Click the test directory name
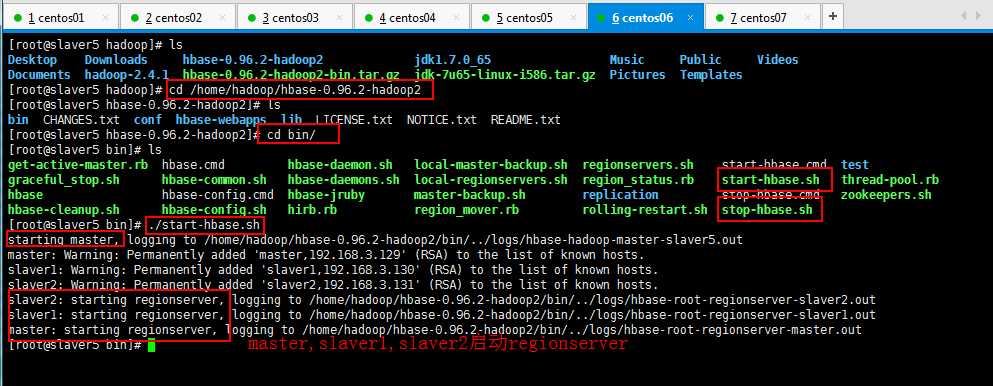This screenshot has width=993, height=386. click(855, 165)
